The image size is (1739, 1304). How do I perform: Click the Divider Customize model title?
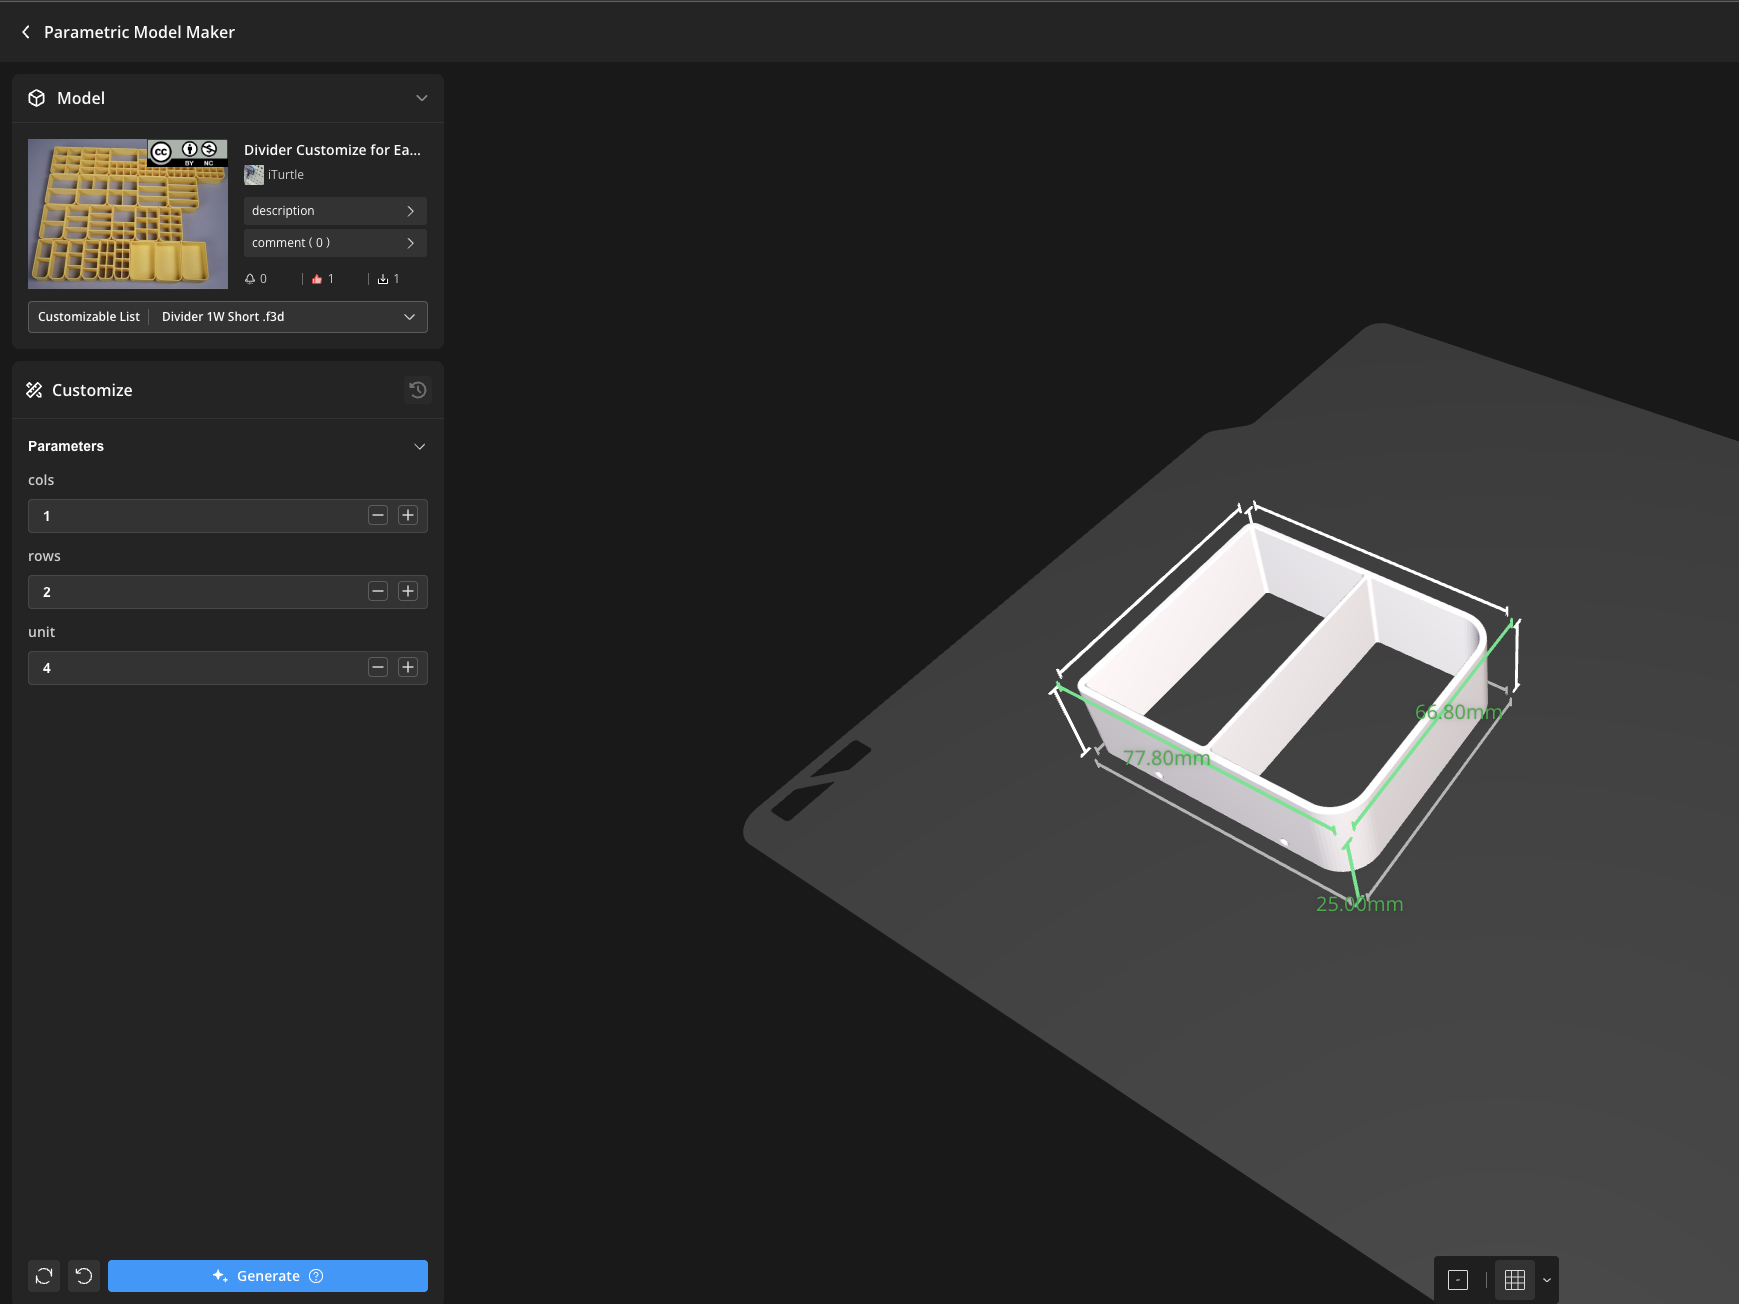point(333,150)
